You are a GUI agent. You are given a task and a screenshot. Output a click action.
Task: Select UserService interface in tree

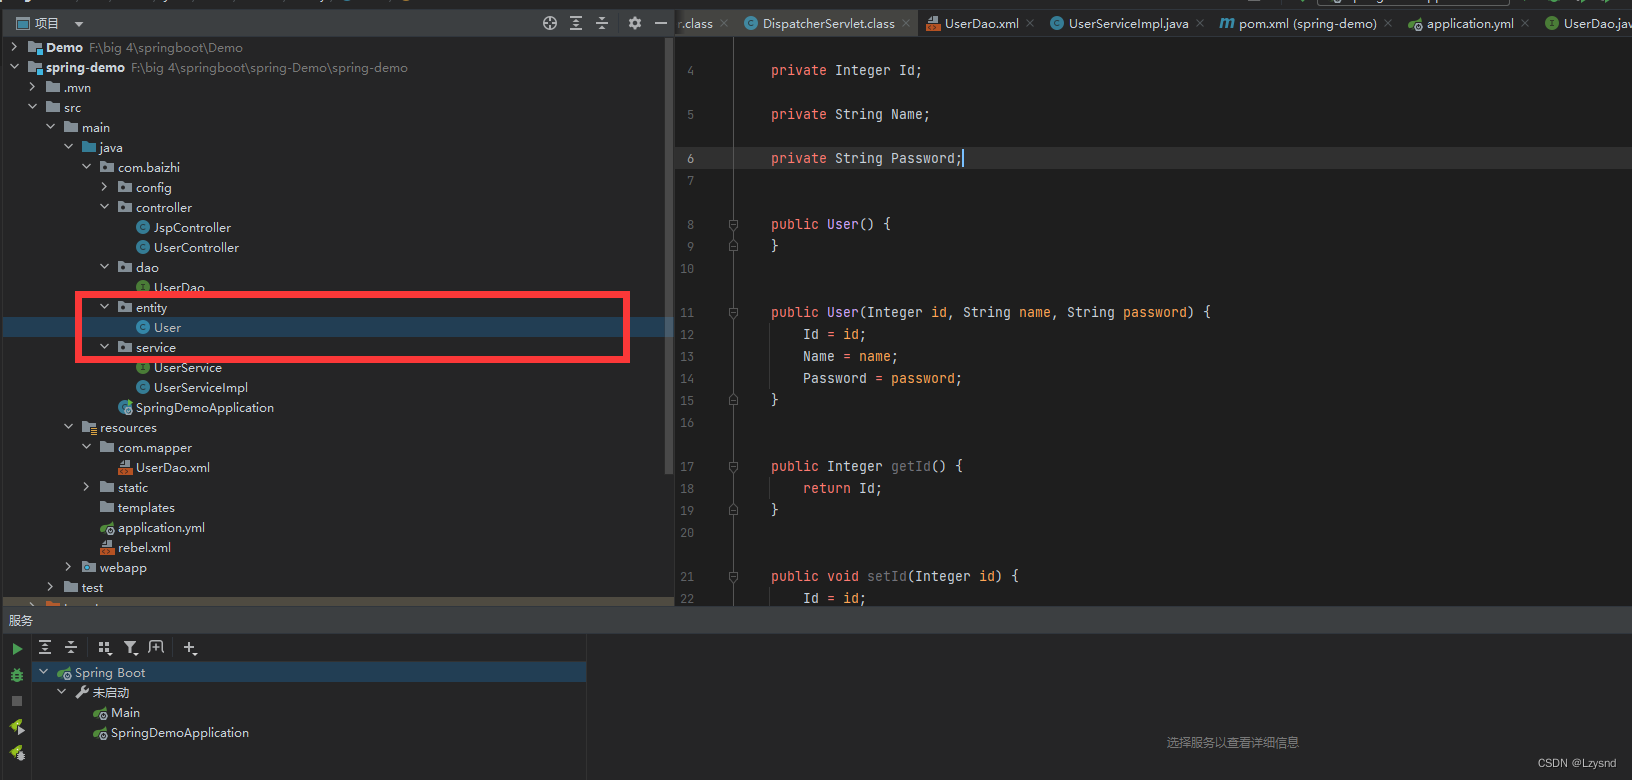(188, 368)
